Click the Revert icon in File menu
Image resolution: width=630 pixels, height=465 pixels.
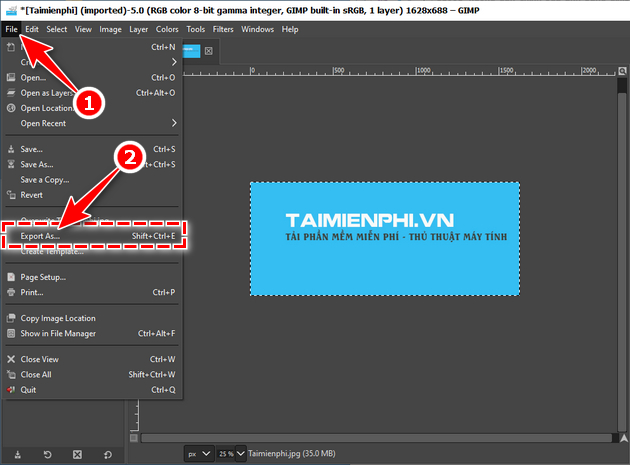coord(11,195)
